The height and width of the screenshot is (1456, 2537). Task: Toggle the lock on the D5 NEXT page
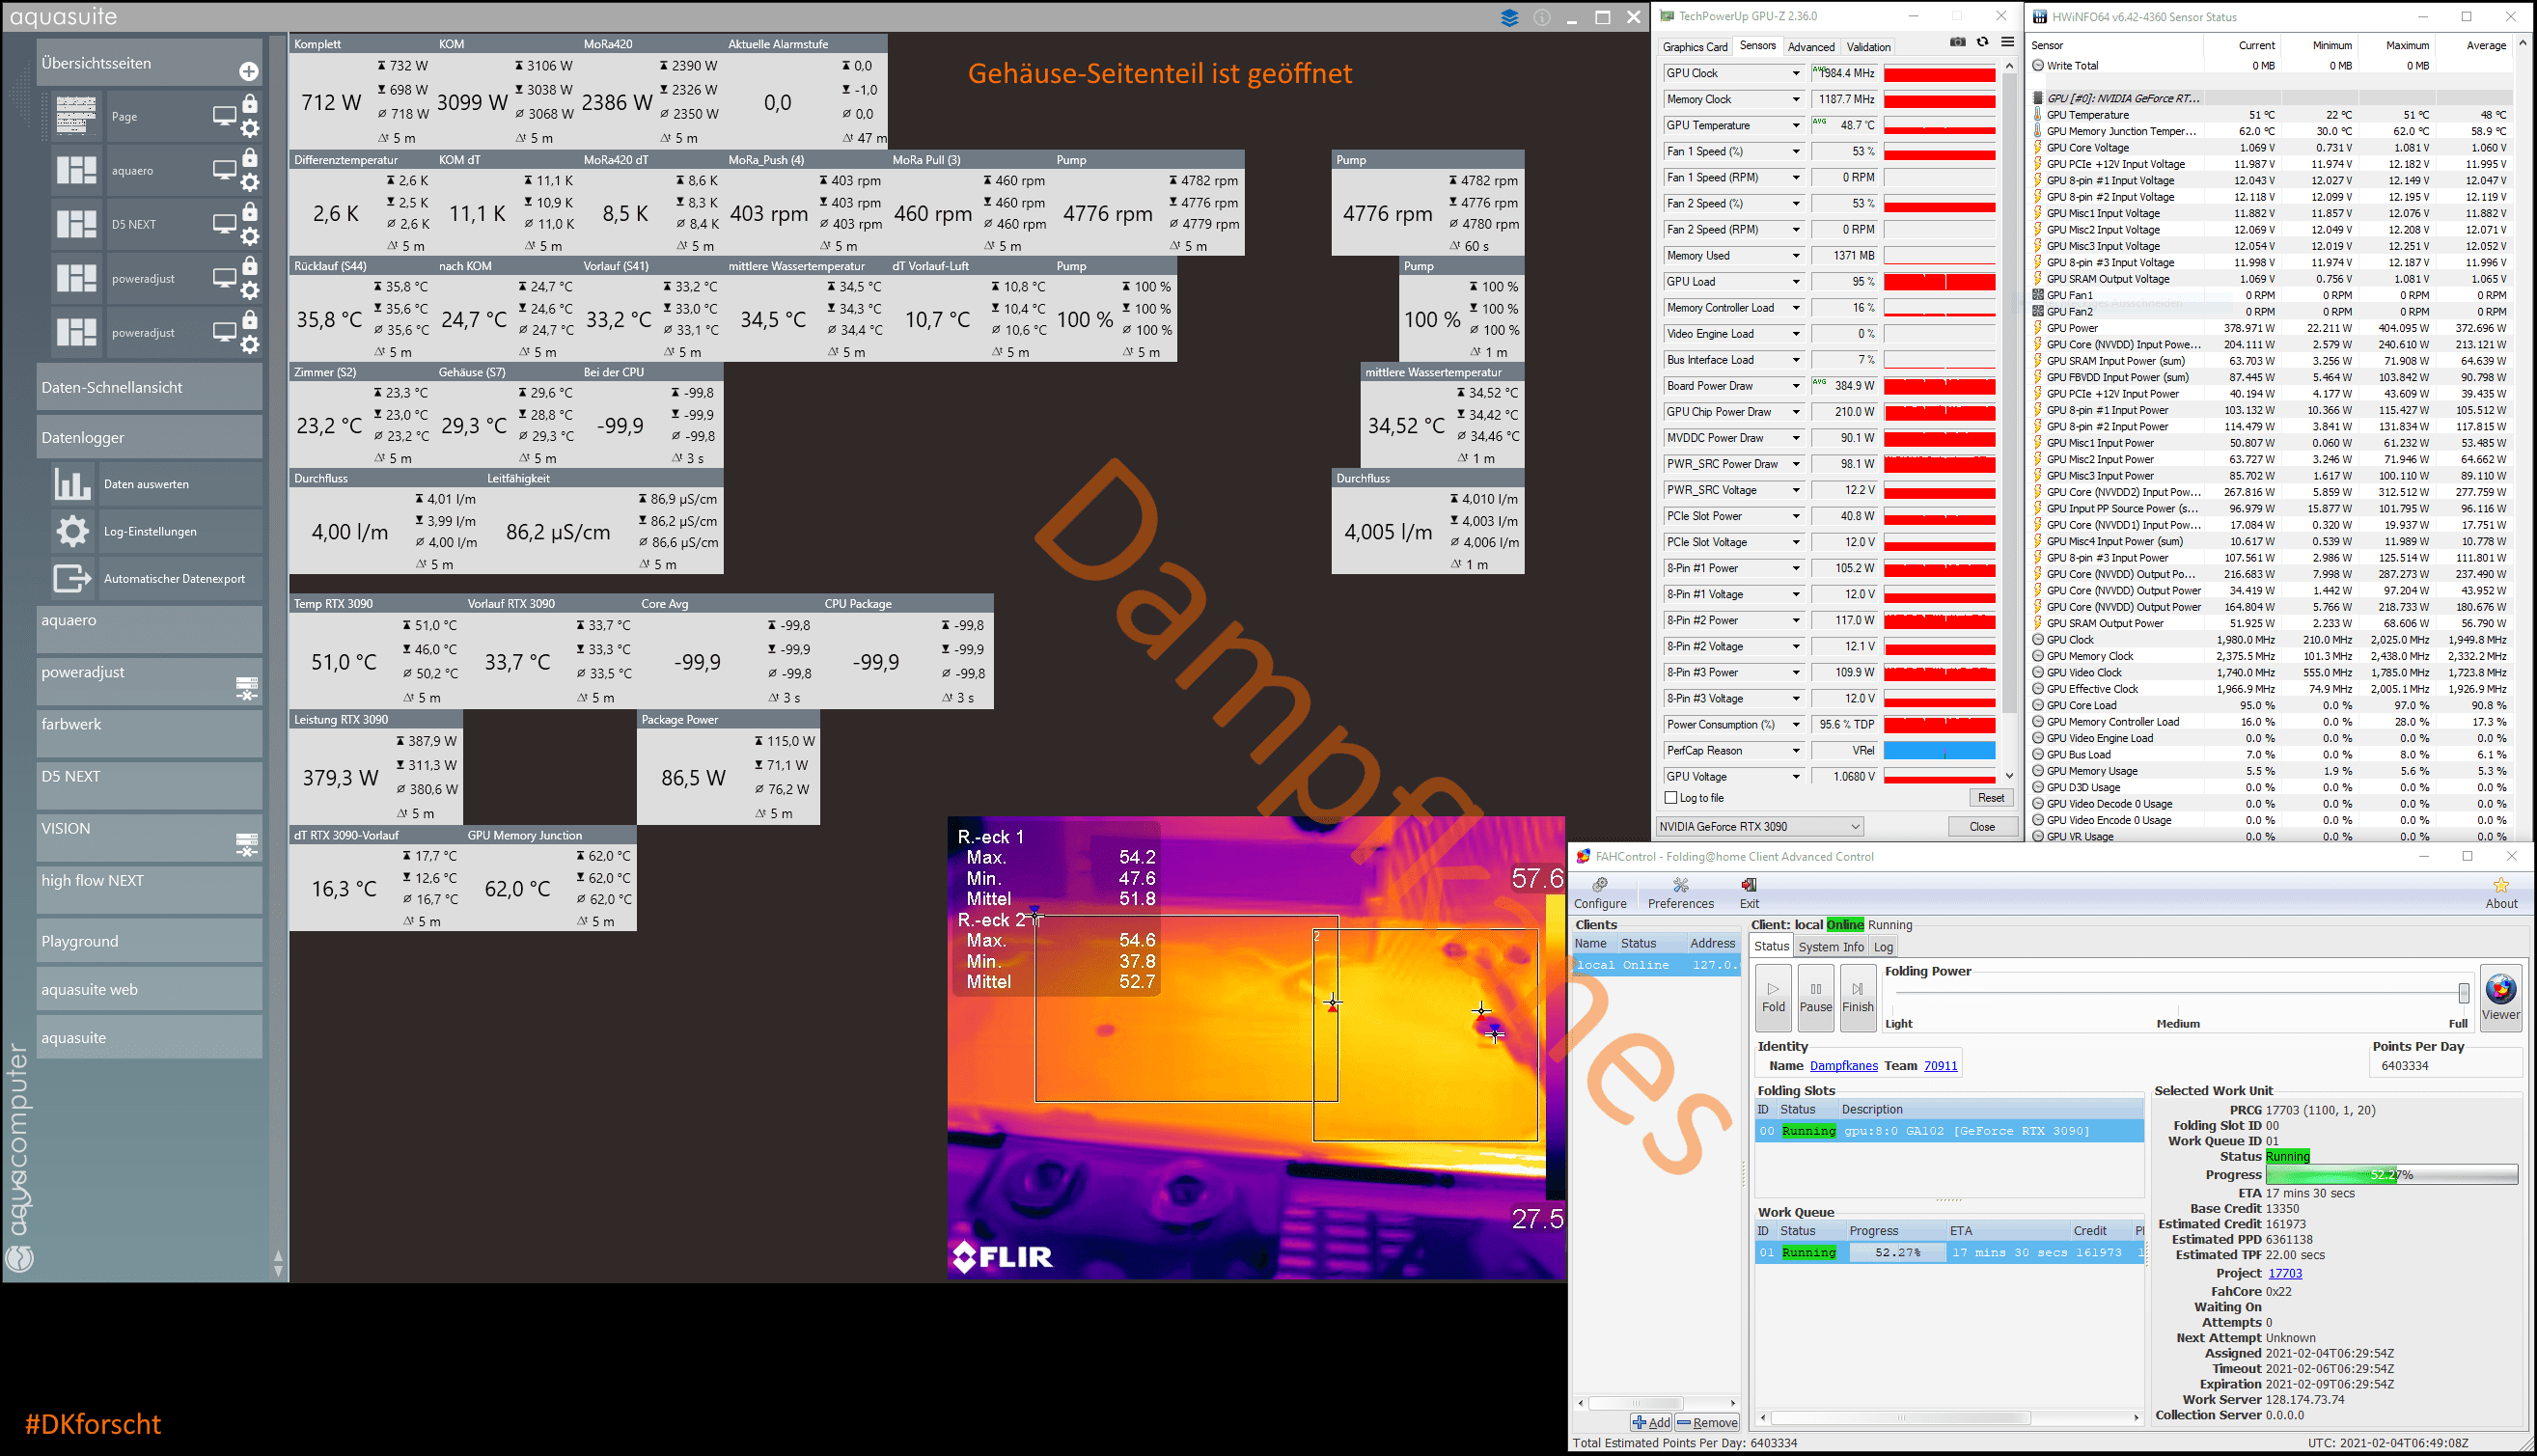[250, 212]
